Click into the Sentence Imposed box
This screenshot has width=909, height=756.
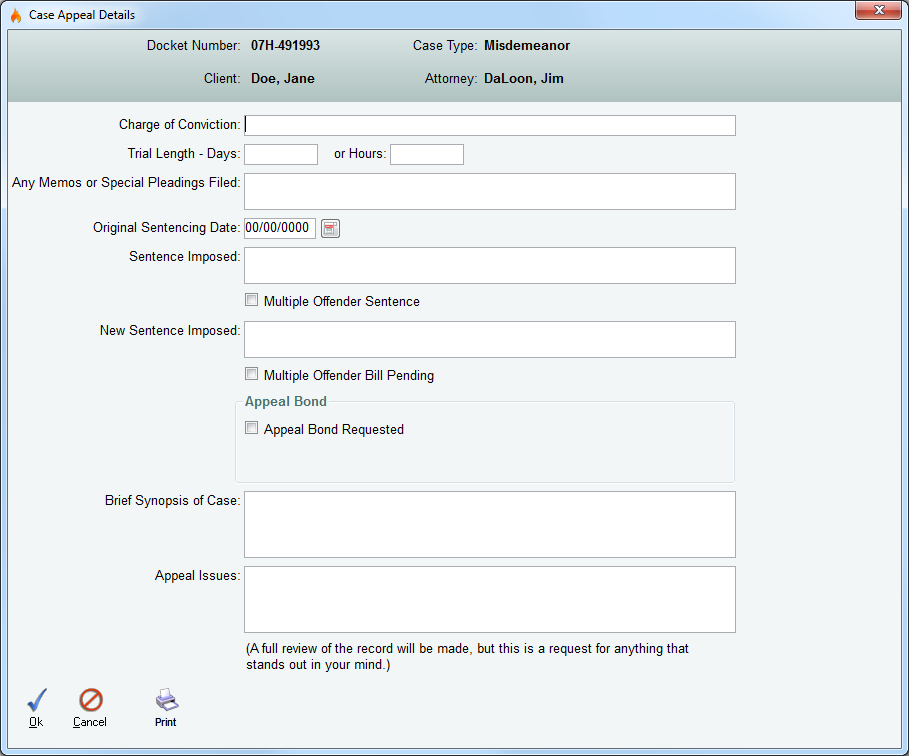(x=490, y=265)
